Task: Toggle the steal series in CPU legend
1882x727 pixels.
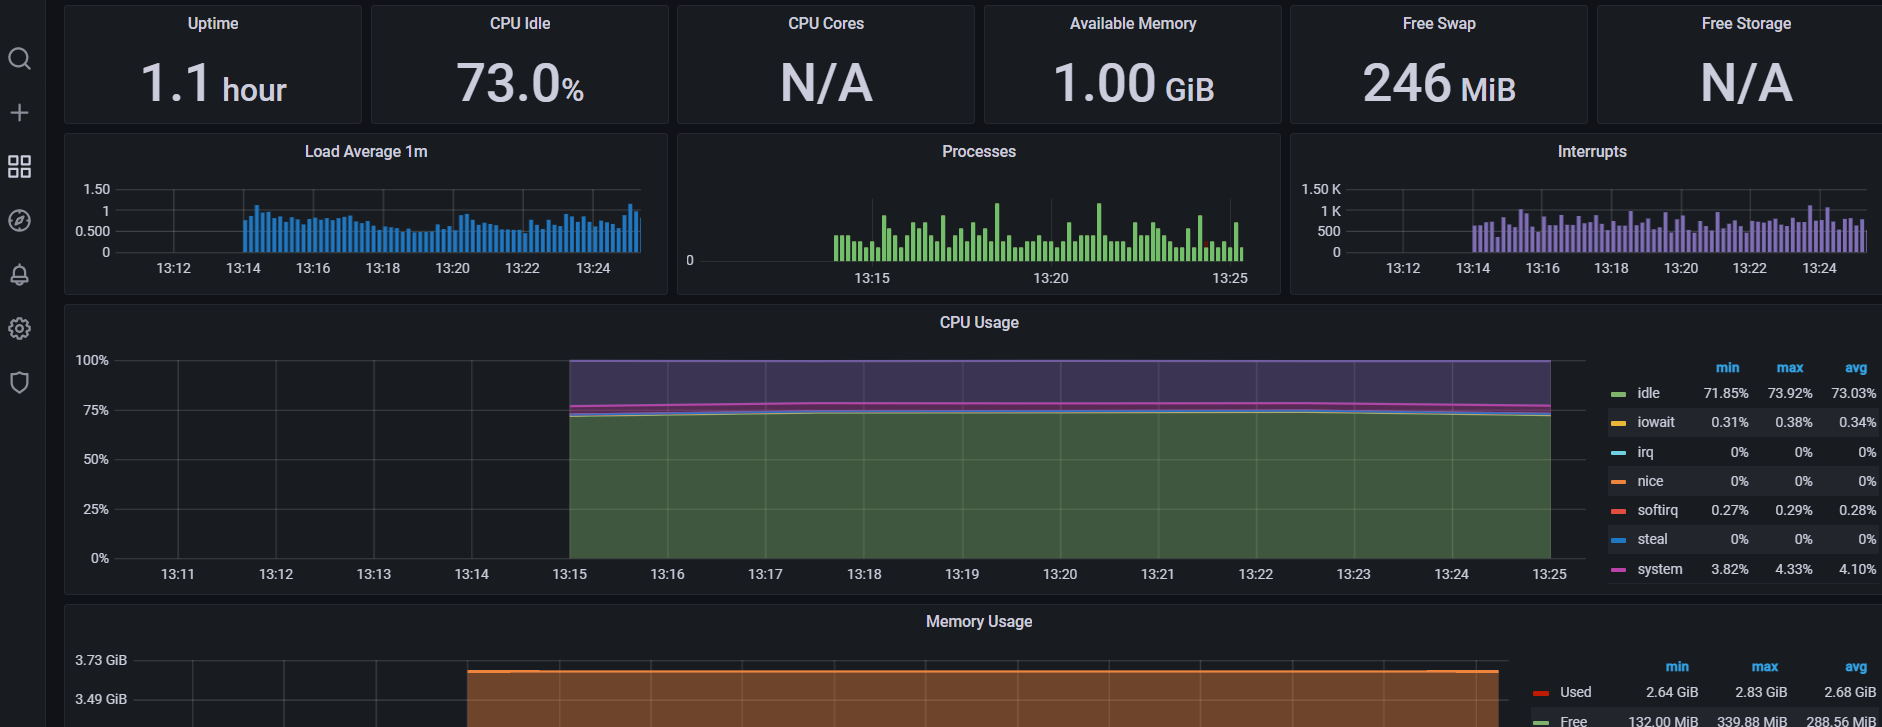Action: tap(1652, 539)
